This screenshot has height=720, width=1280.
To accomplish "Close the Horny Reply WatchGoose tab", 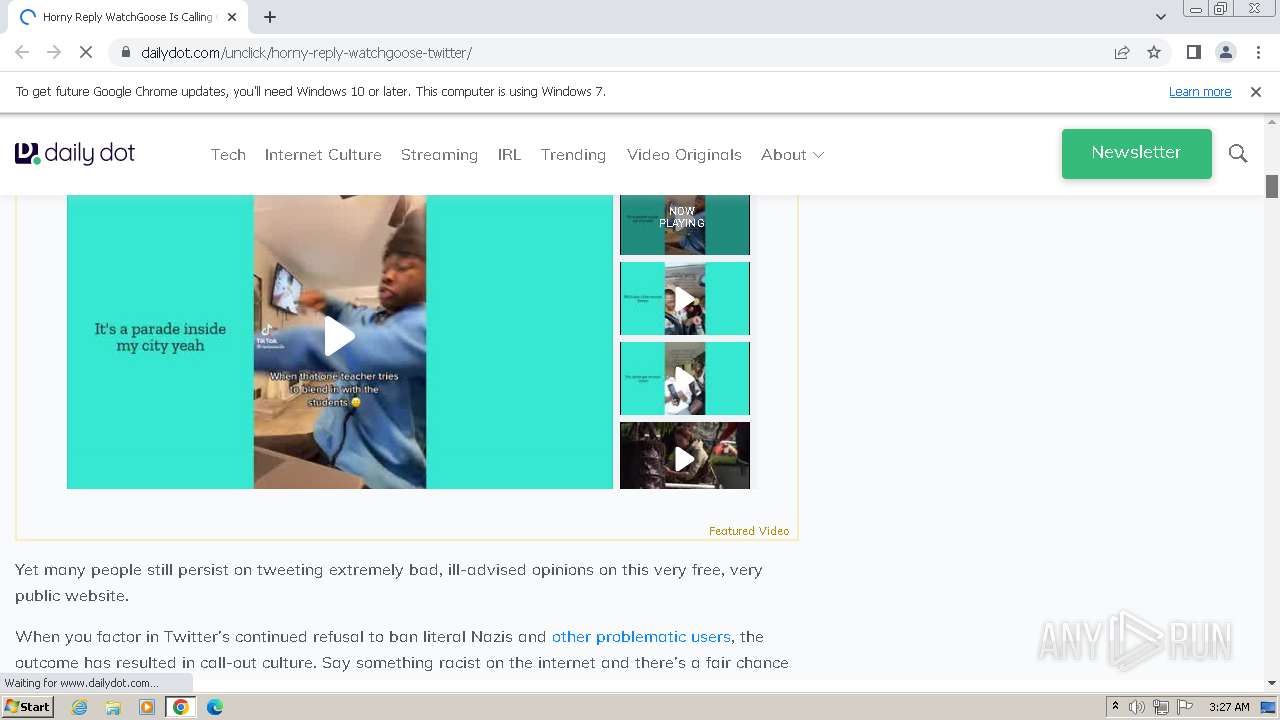I will (x=232, y=17).
